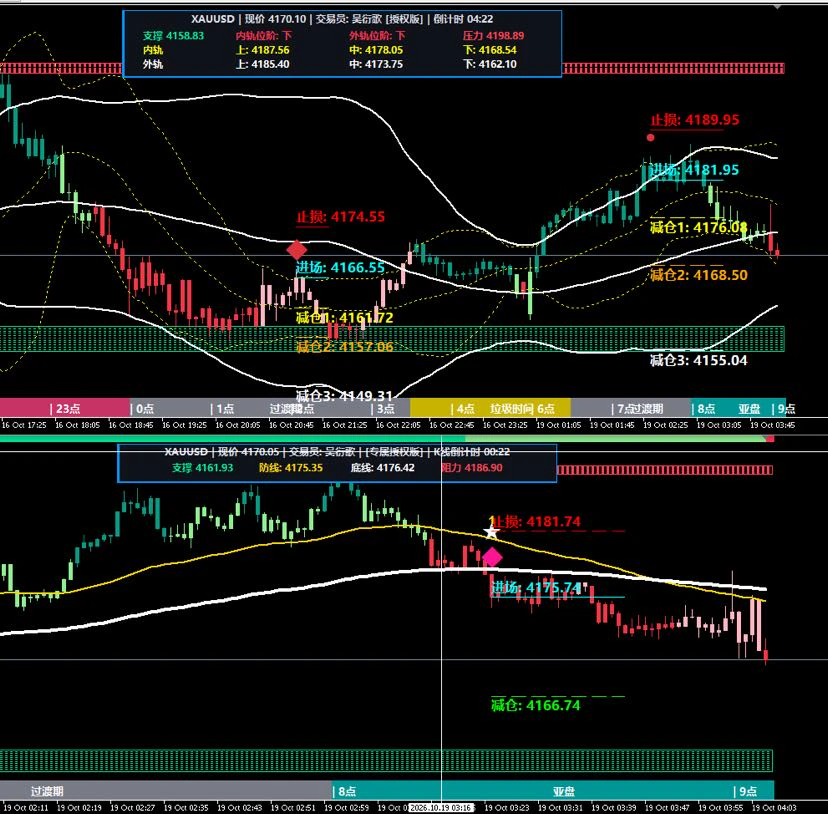Click the 16 Oct 22:05 time axis label

(x=398, y=425)
